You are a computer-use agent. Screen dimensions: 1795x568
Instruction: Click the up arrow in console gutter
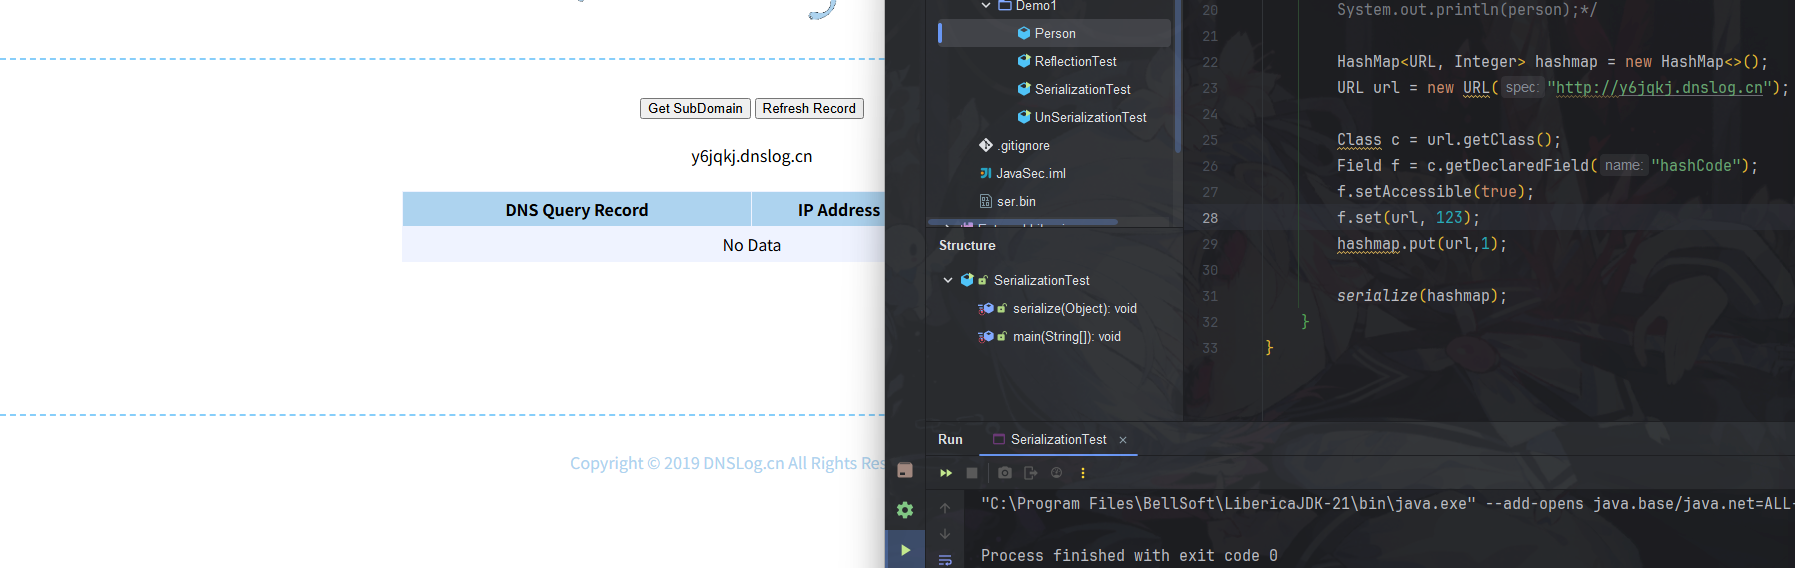point(945,508)
